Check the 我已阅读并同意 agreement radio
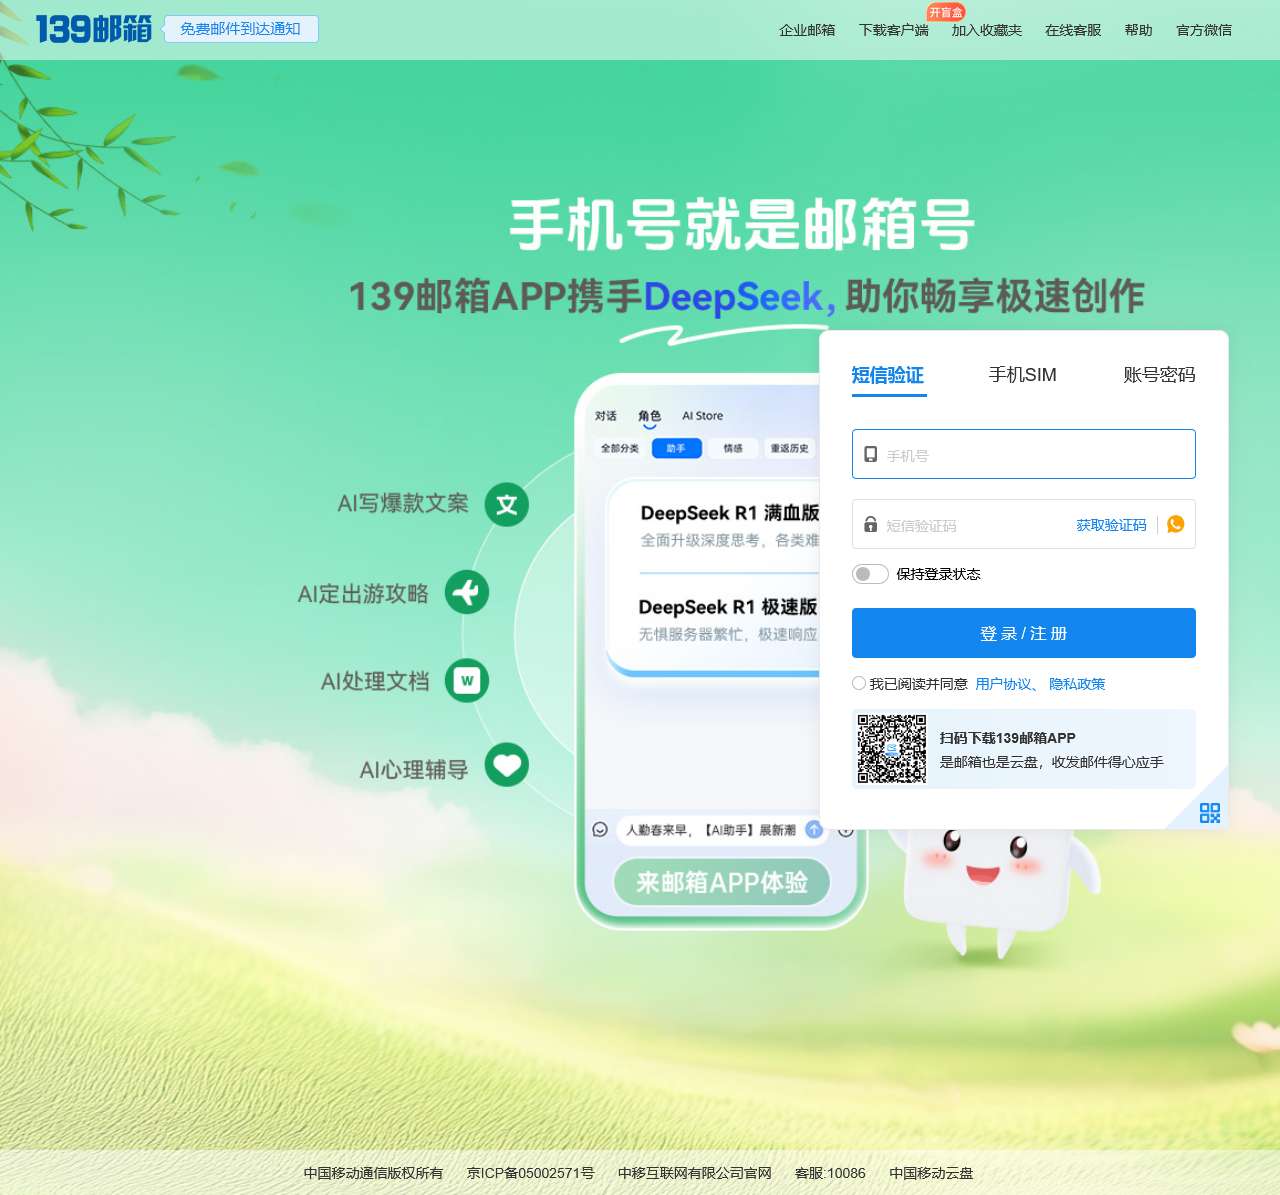Viewport: 1280px width, 1195px height. point(859,683)
